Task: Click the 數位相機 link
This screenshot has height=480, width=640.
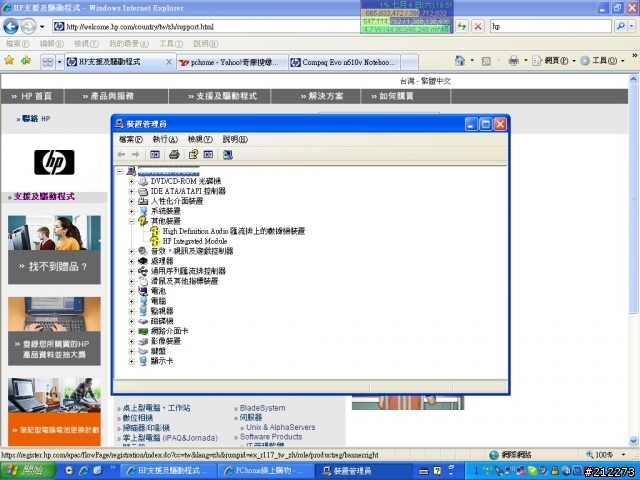Action: point(138,418)
